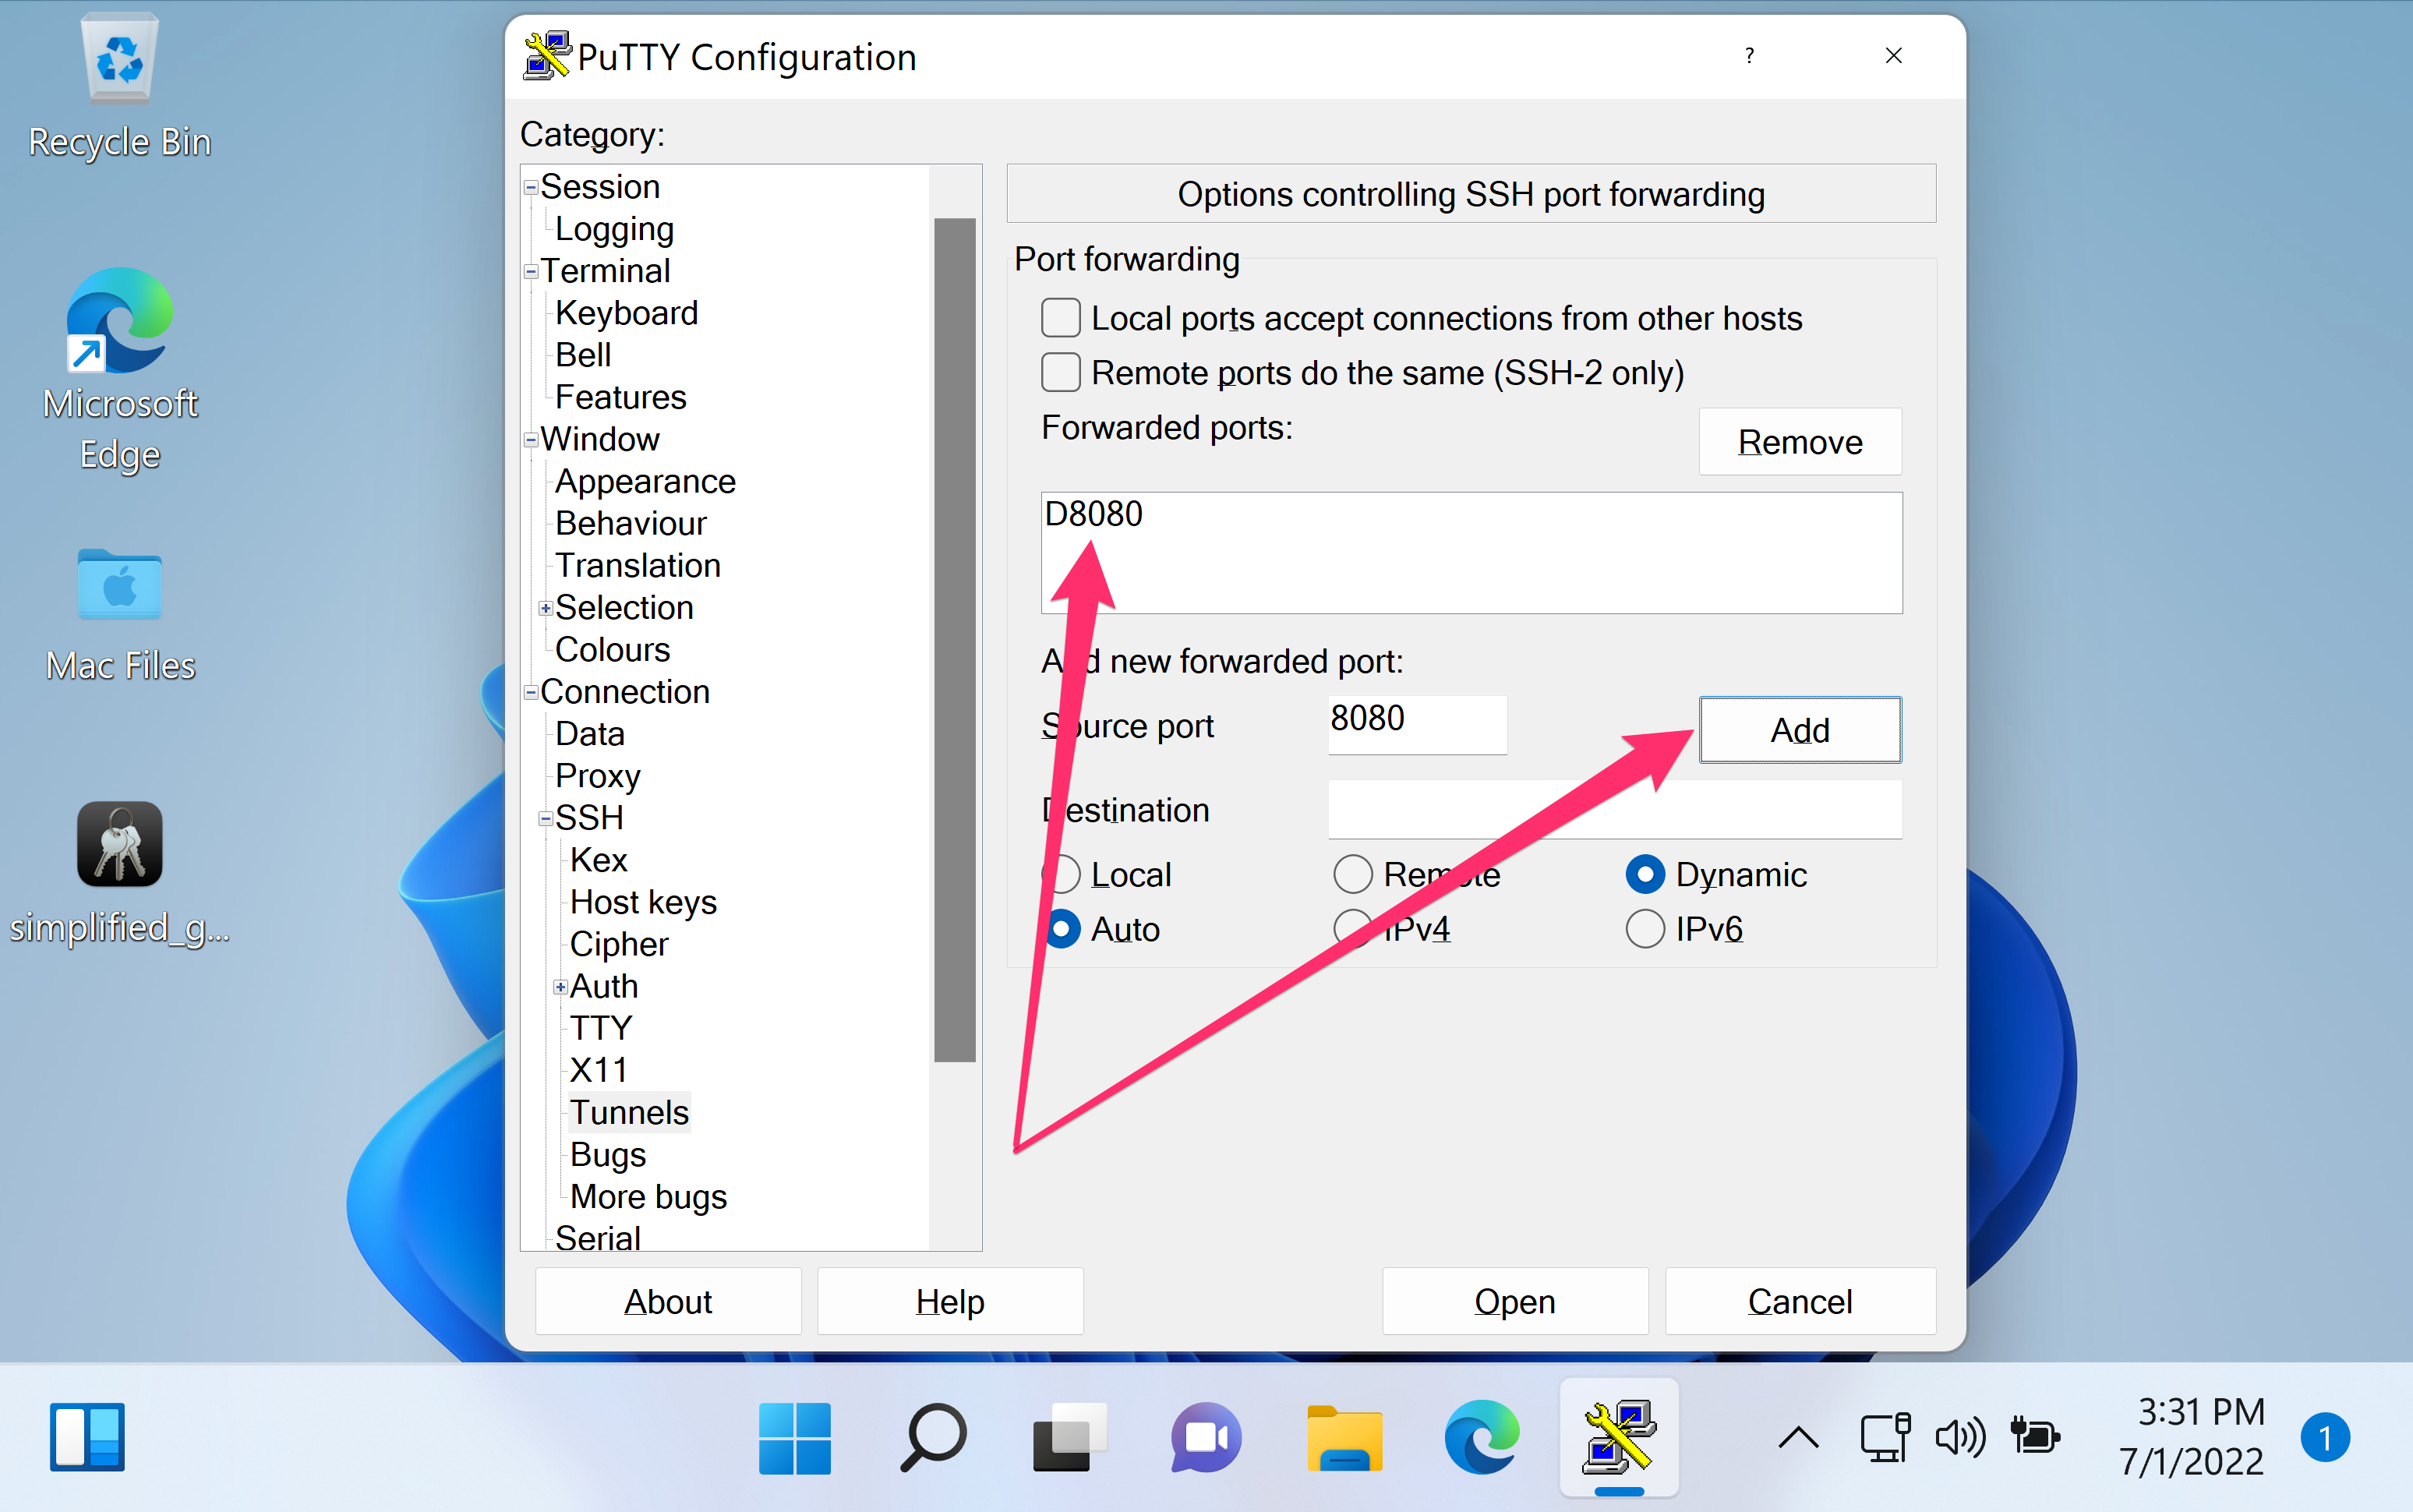Open Kex category
The height and width of the screenshot is (1512, 2413).
598,860
